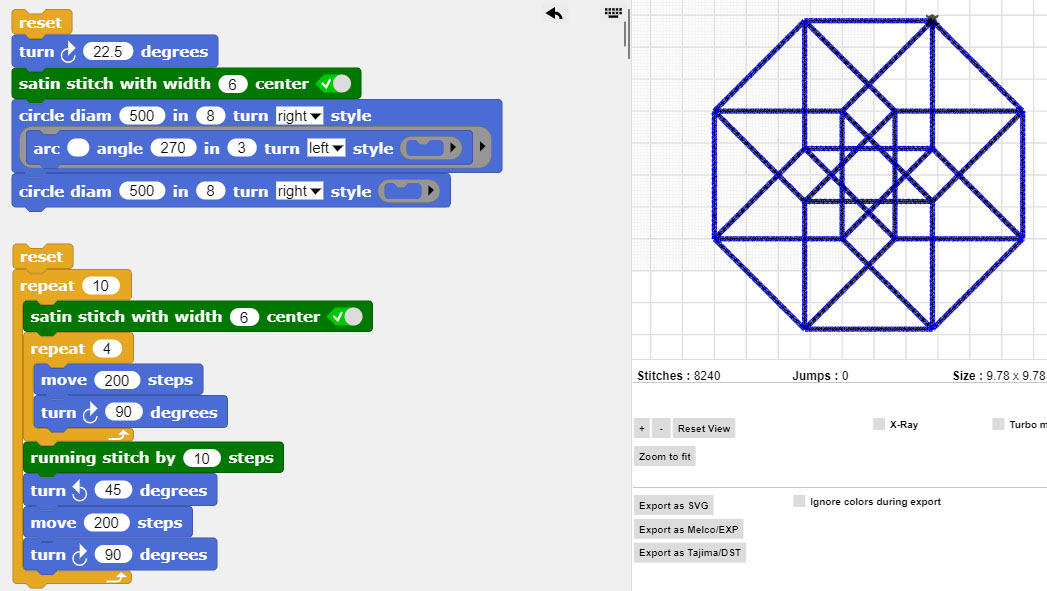The width and height of the screenshot is (1047, 591).
Task: Click clockwise arrow in inner turn 90 block
Action: click(91, 413)
